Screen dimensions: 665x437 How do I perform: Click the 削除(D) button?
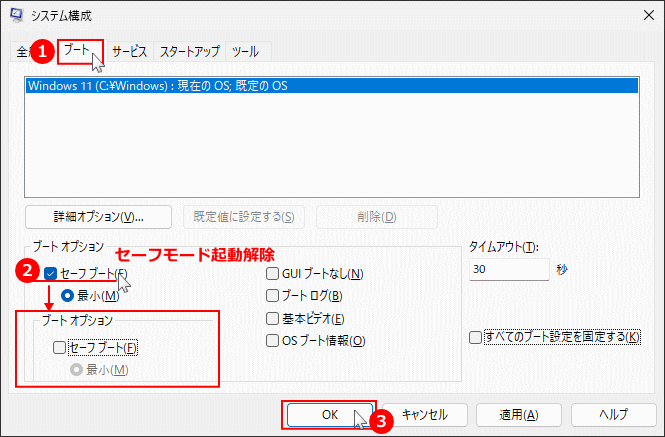pyautogui.click(x=377, y=217)
